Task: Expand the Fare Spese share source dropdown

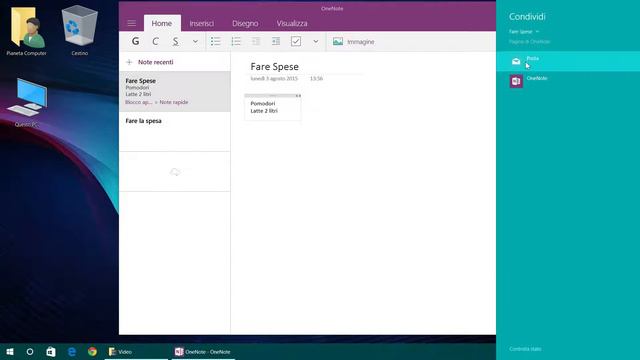Action: [524, 31]
